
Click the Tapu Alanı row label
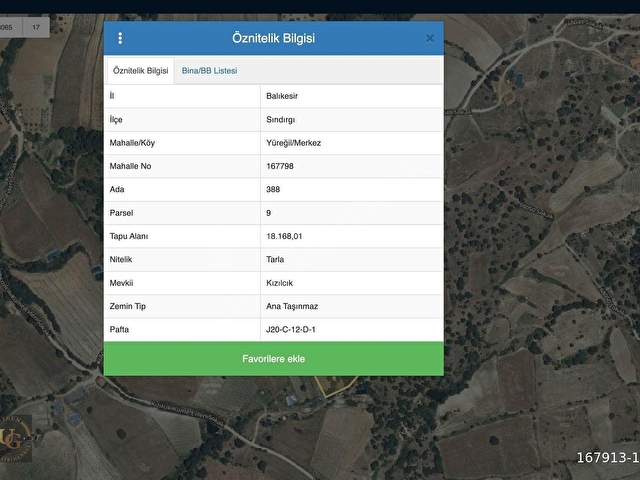129,236
